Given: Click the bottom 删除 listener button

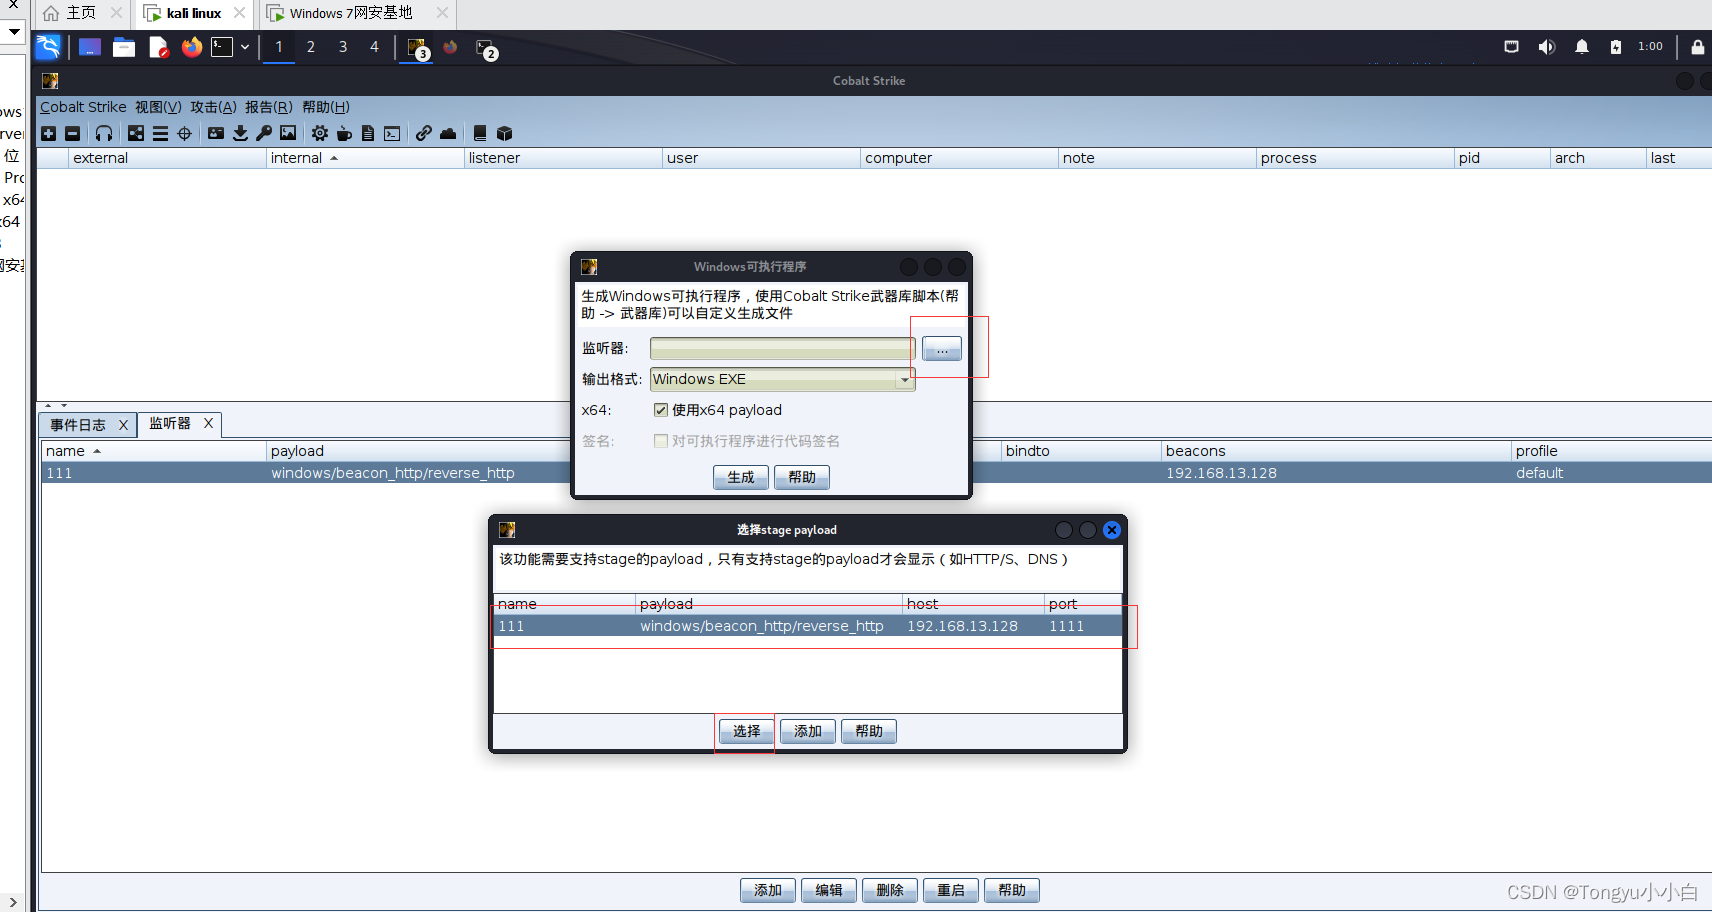Looking at the screenshot, I should [x=890, y=891].
